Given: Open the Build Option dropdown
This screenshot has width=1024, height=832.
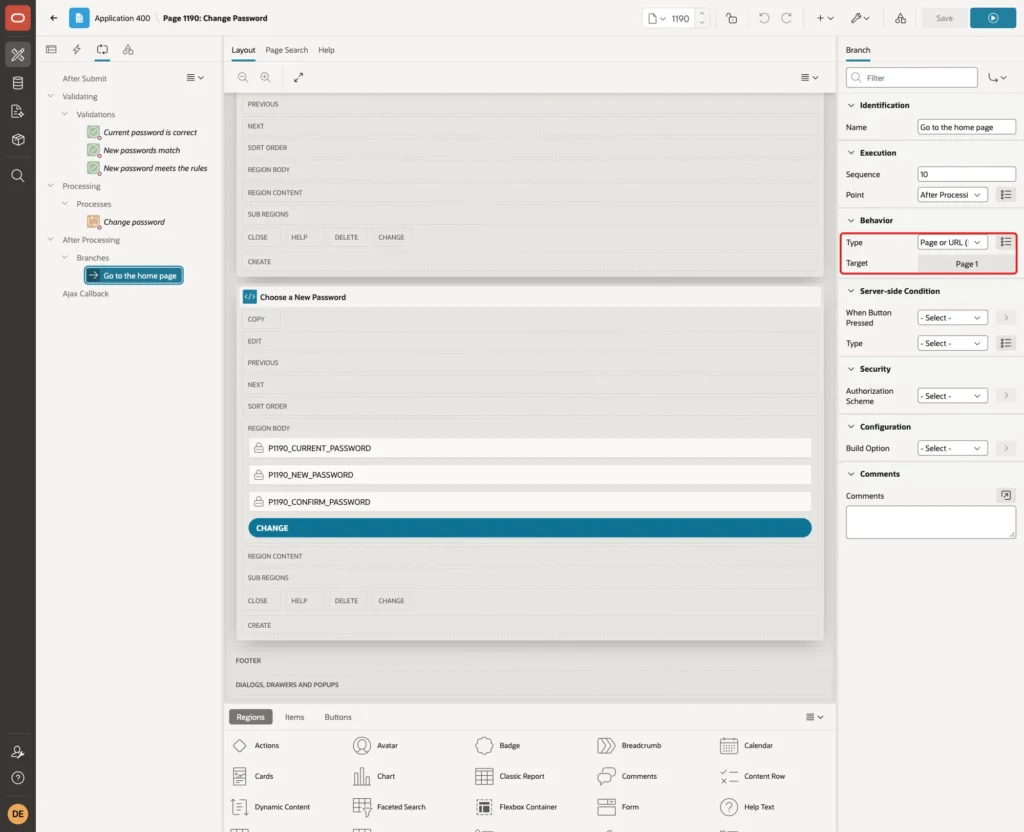Looking at the screenshot, I should 952,448.
